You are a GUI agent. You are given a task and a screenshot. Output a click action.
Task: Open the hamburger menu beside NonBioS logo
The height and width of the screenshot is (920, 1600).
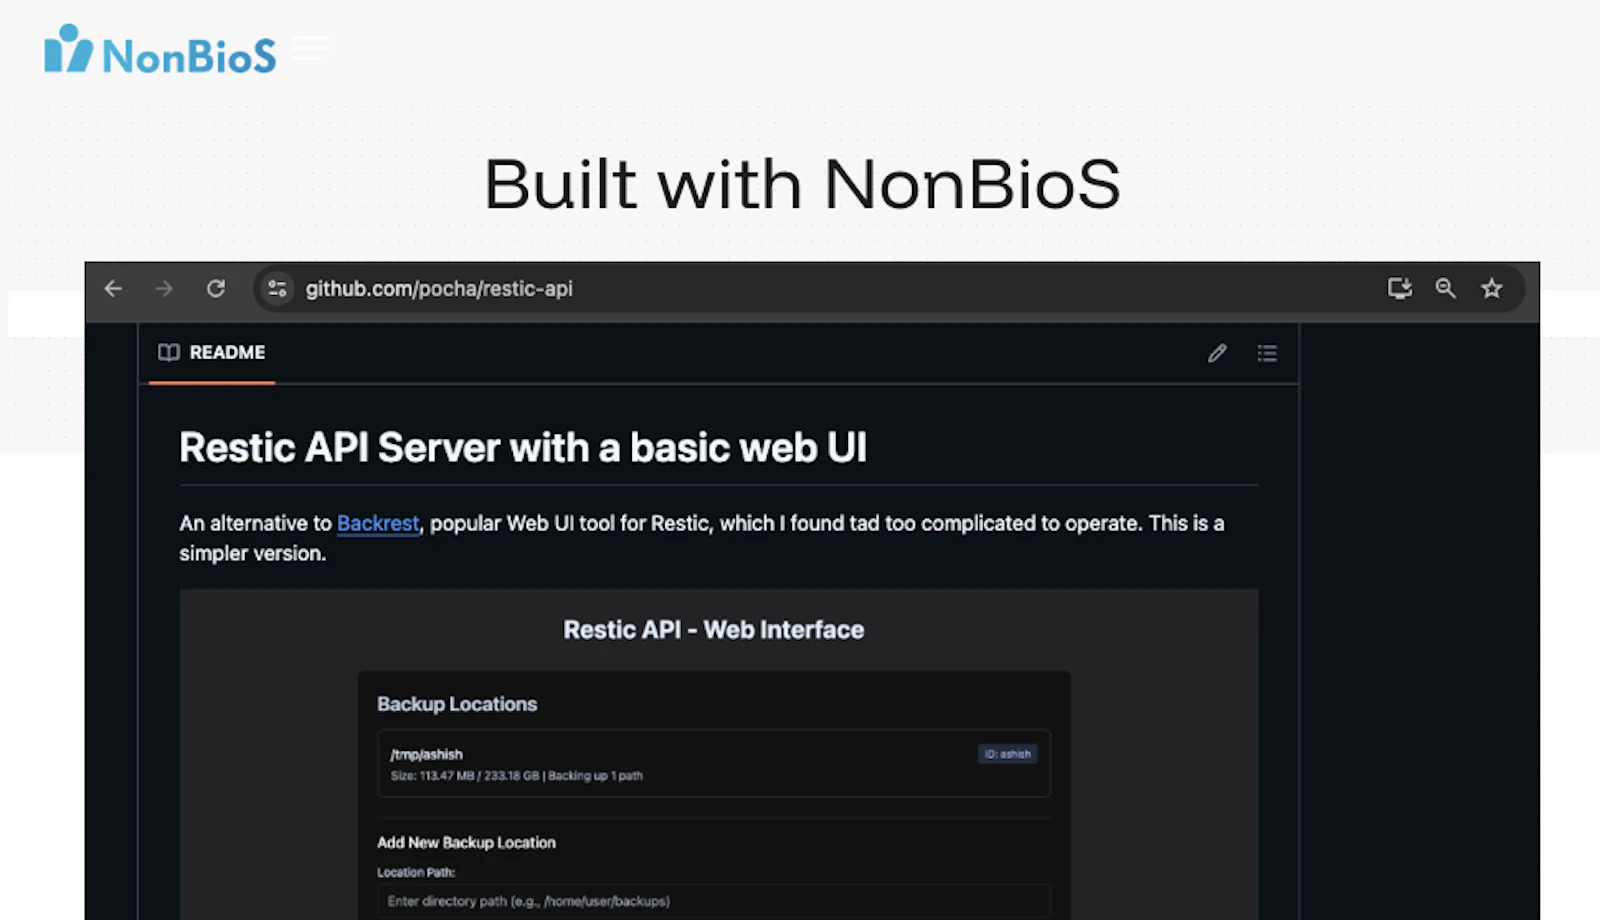pyautogui.click(x=309, y=48)
